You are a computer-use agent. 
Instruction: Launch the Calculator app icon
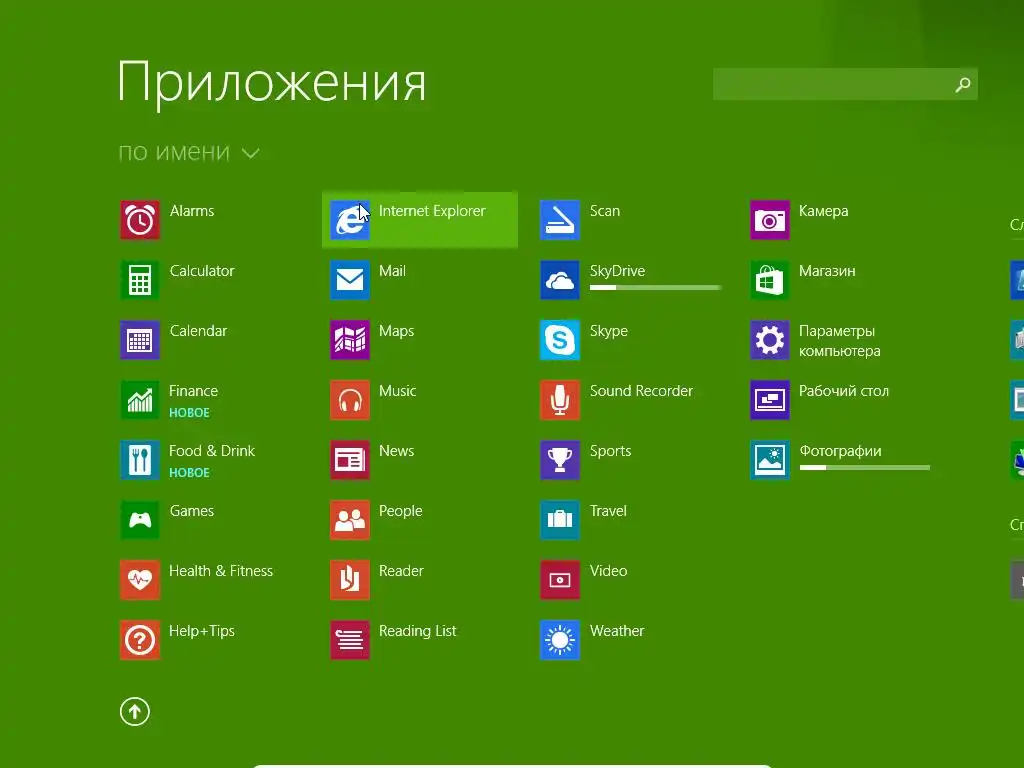pos(140,280)
